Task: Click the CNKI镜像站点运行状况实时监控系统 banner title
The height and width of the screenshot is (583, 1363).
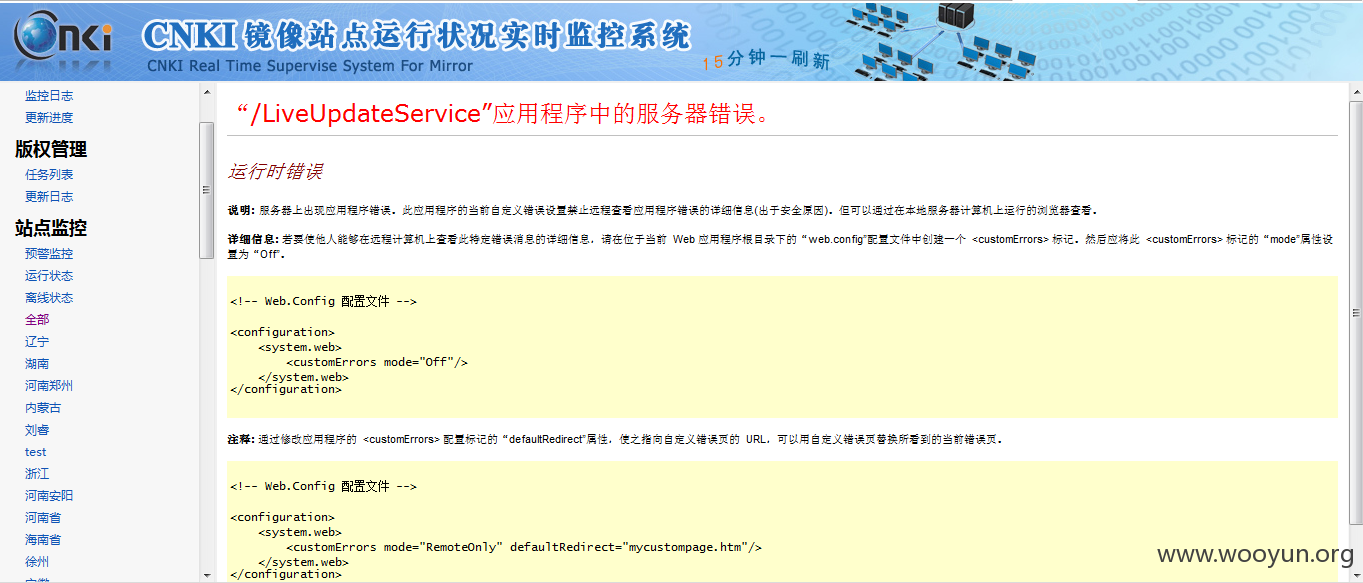Action: tap(416, 34)
